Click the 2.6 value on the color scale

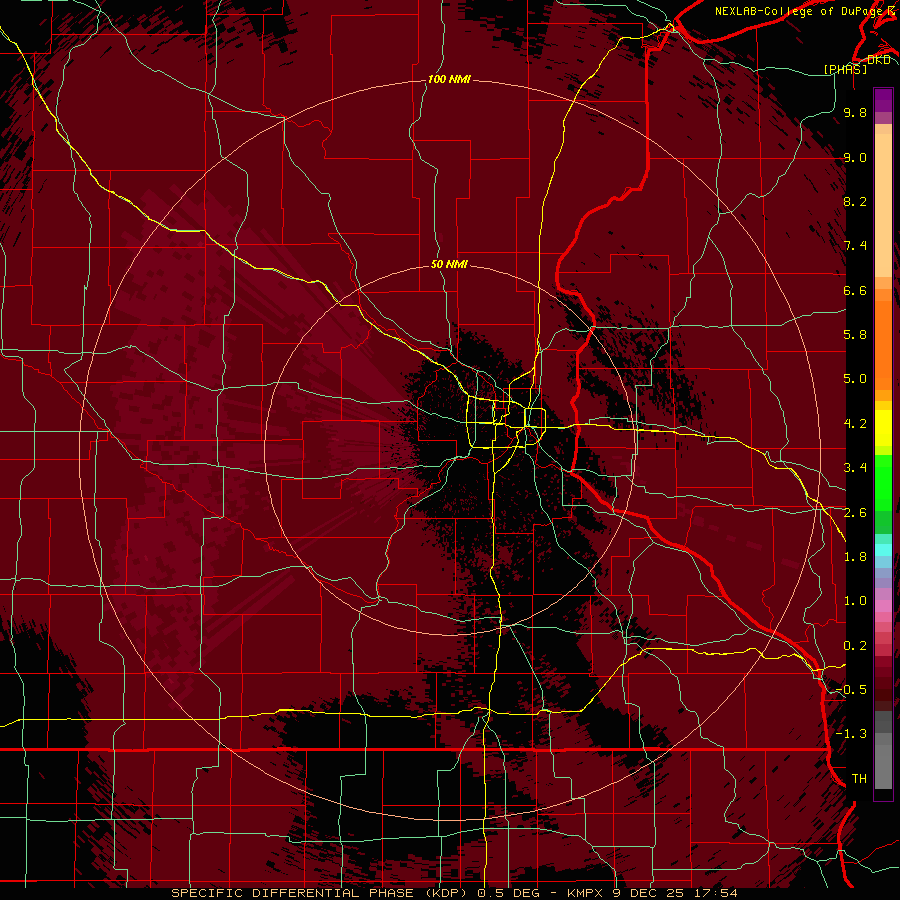coord(855,513)
